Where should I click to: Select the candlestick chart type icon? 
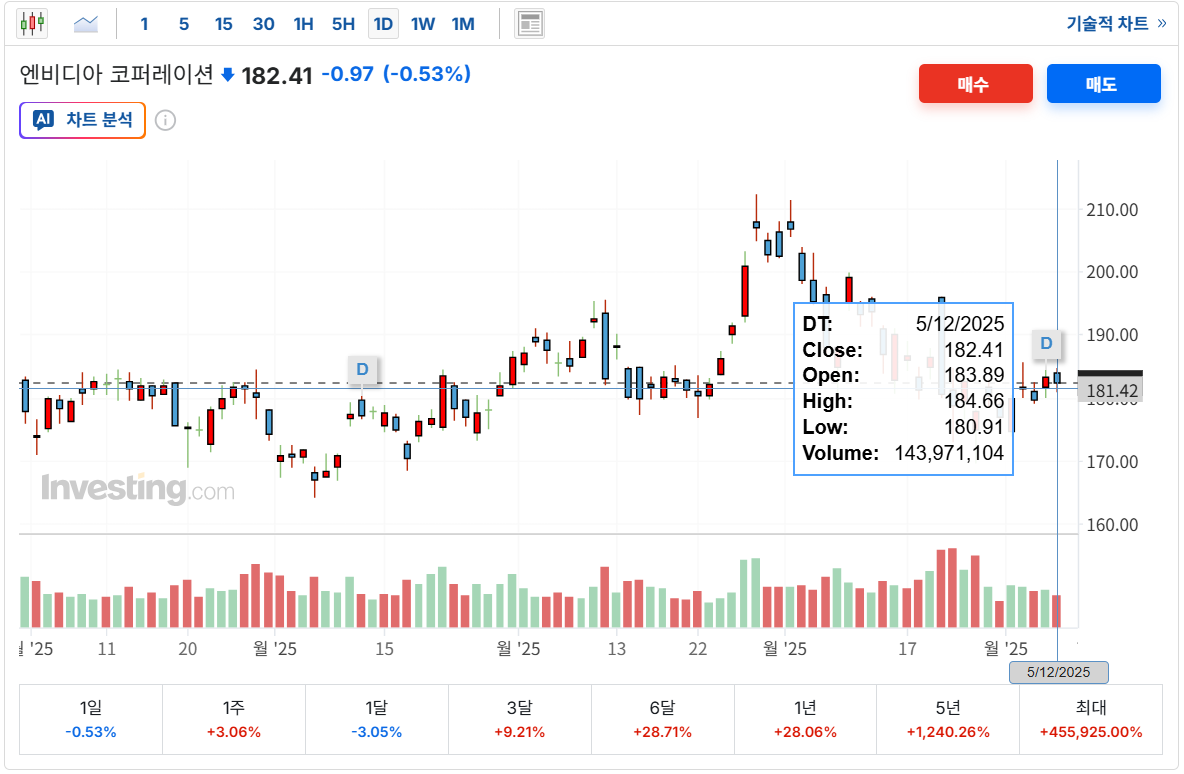[x=32, y=23]
